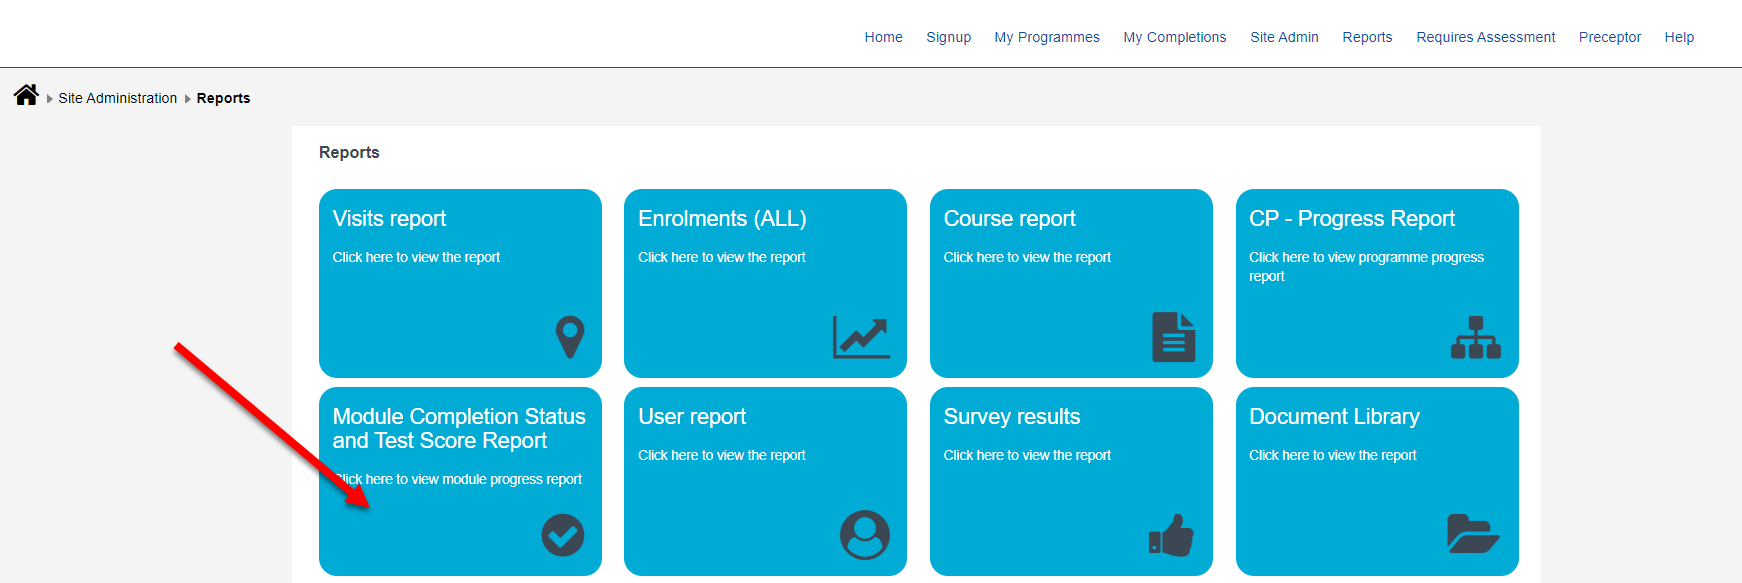The width and height of the screenshot is (1742, 583).
Task: Click 'Click here to view the report' under User report
Action: pos(722,455)
